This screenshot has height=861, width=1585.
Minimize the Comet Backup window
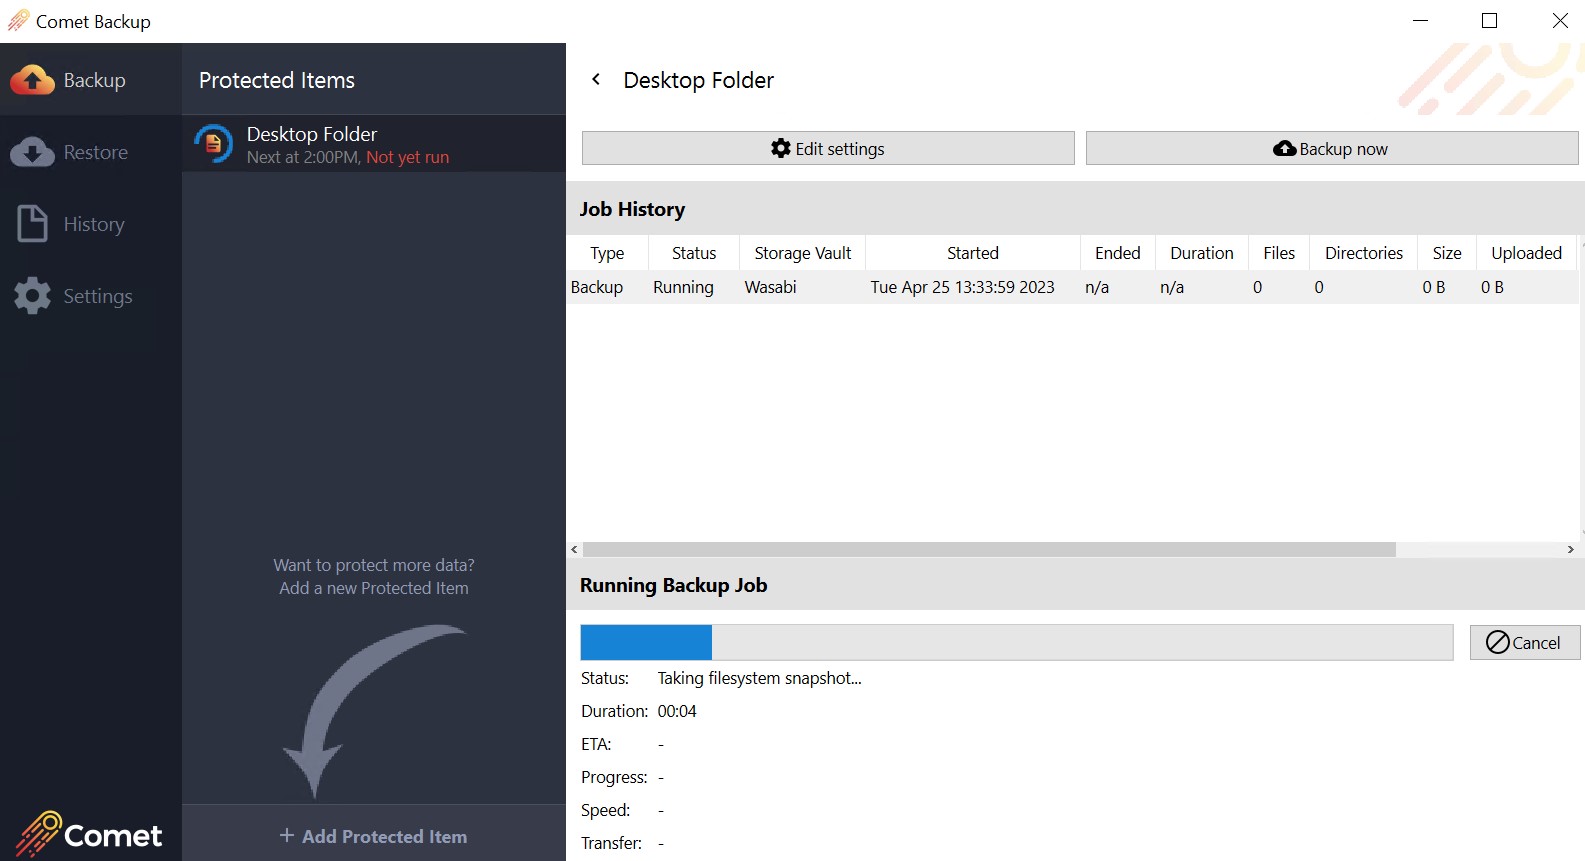pyautogui.click(x=1420, y=21)
